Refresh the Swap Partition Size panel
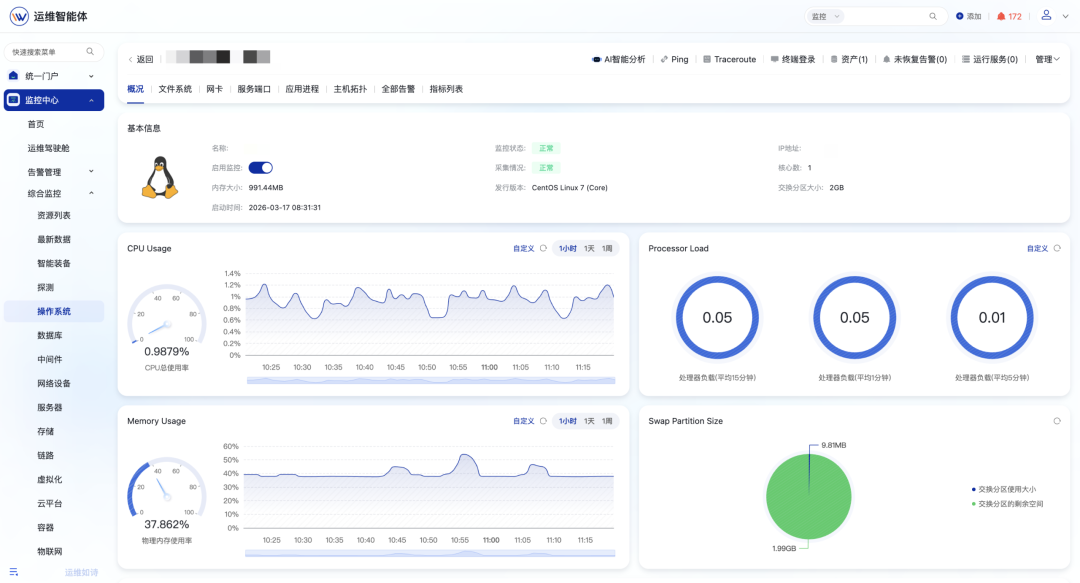 [1057, 421]
